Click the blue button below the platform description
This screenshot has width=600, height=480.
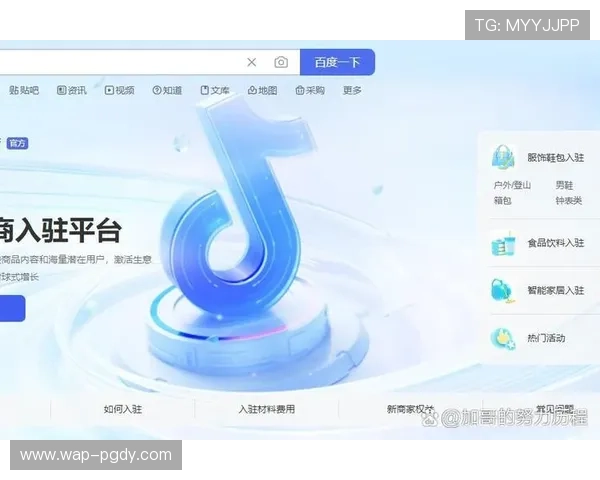click(x=12, y=308)
